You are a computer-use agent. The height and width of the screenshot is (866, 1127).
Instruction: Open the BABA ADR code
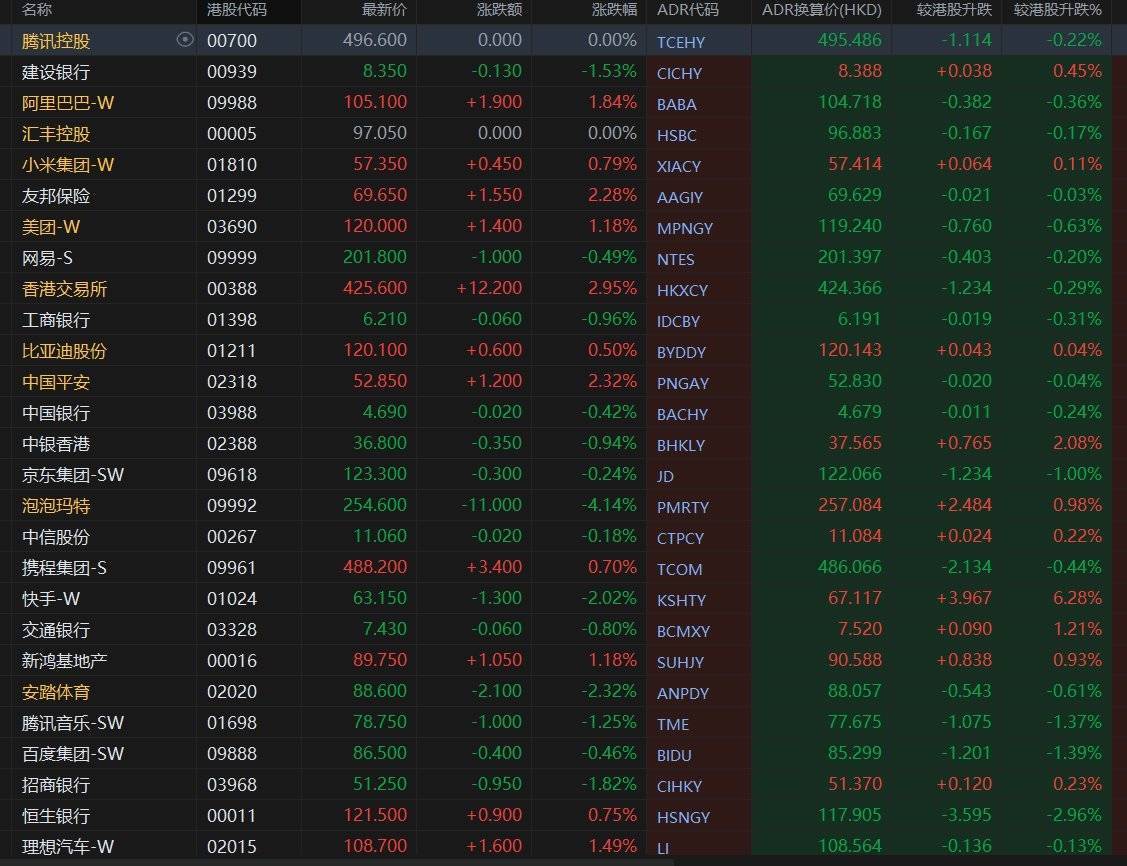pyautogui.click(x=677, y=104)
